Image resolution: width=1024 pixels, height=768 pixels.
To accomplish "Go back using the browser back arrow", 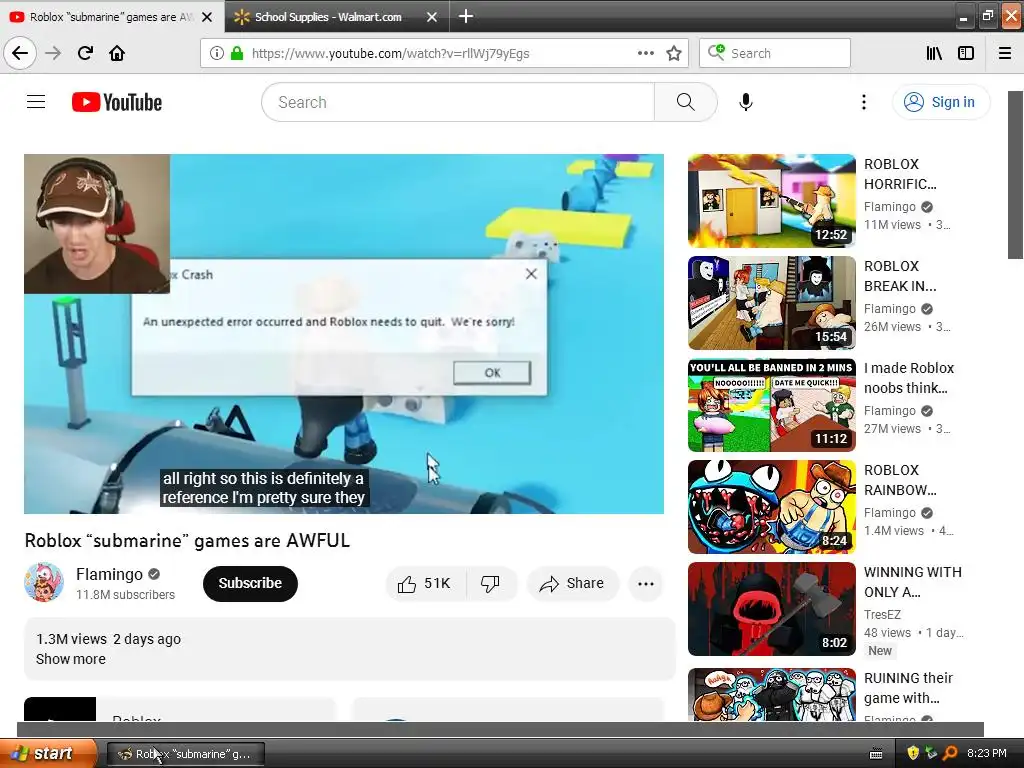I will 20,53.
